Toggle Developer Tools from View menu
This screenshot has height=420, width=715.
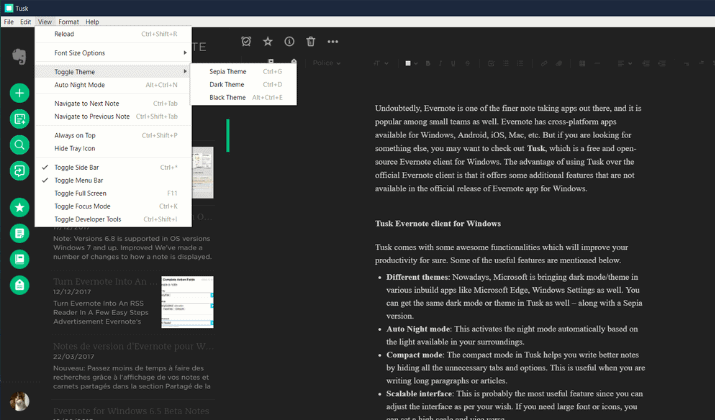[113, 219]
